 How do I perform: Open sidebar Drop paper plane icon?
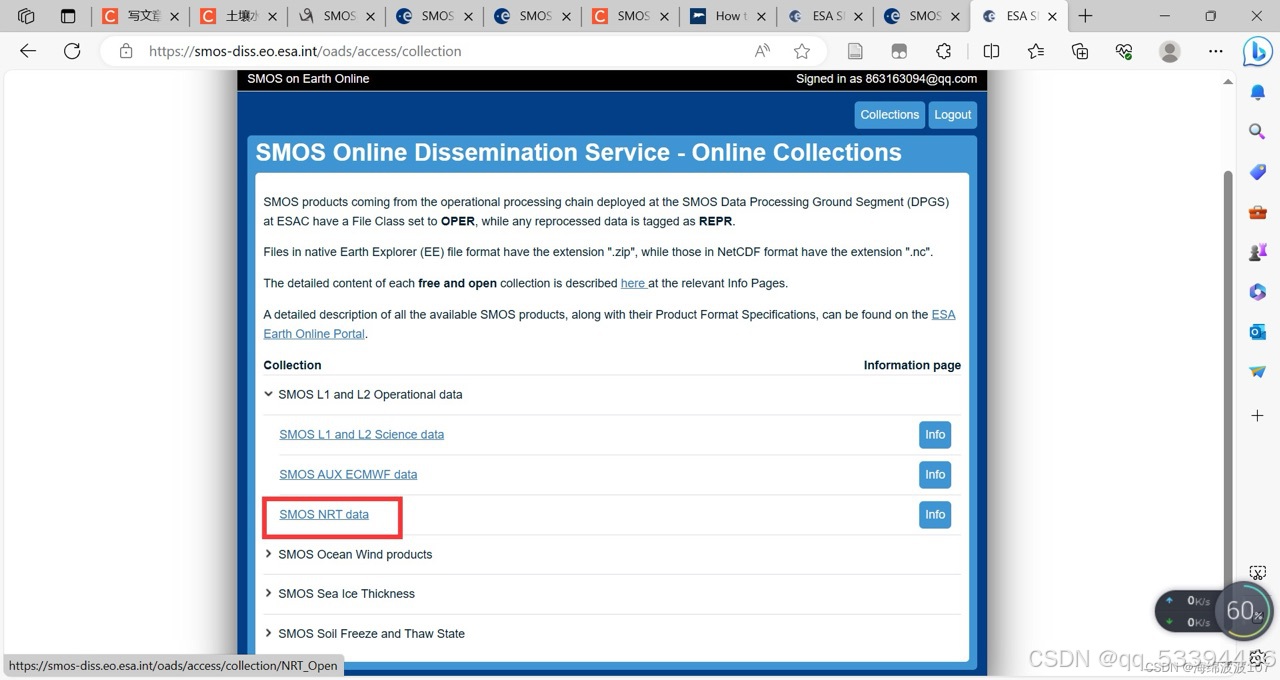[x=1258, y=371]
